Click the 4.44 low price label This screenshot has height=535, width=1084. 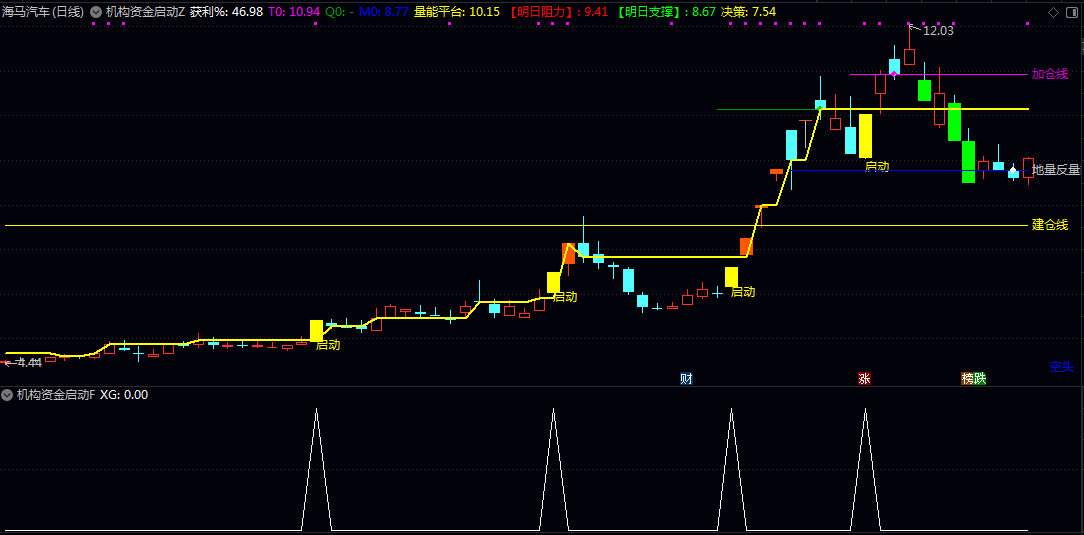coord(28,363)
